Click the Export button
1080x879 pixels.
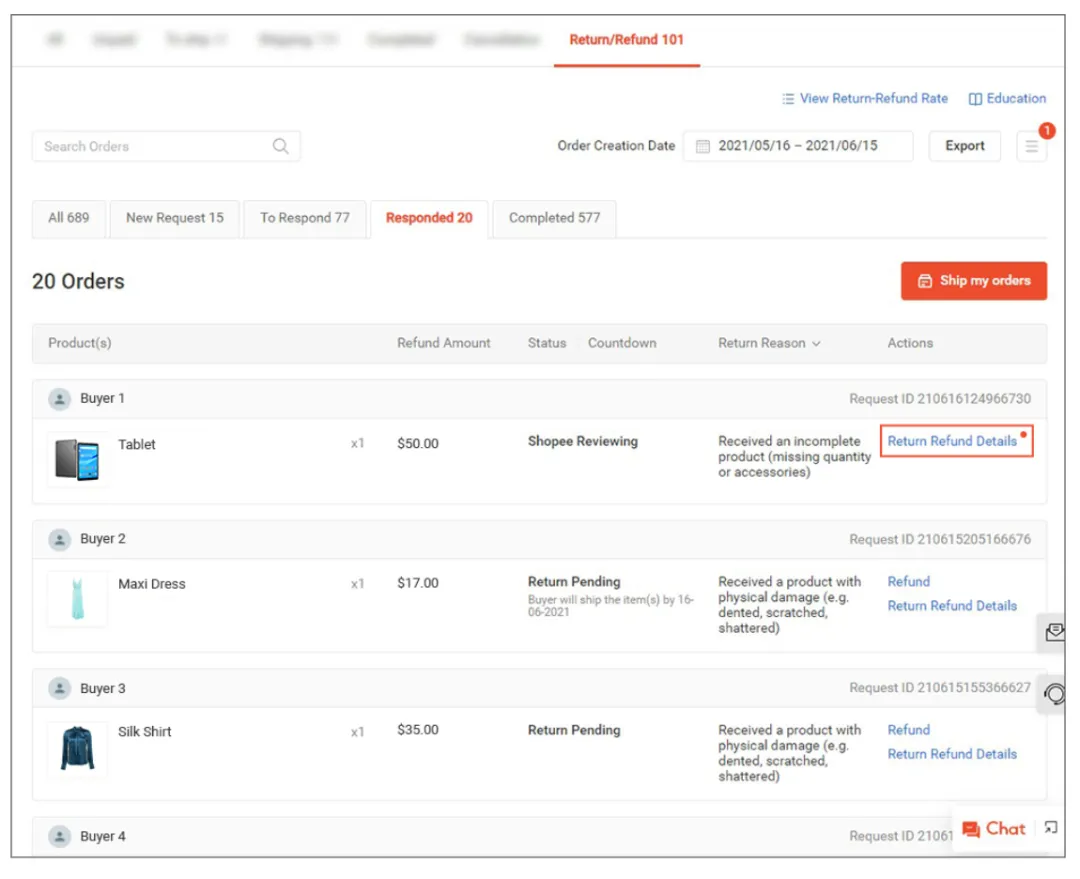pos(964,146)
